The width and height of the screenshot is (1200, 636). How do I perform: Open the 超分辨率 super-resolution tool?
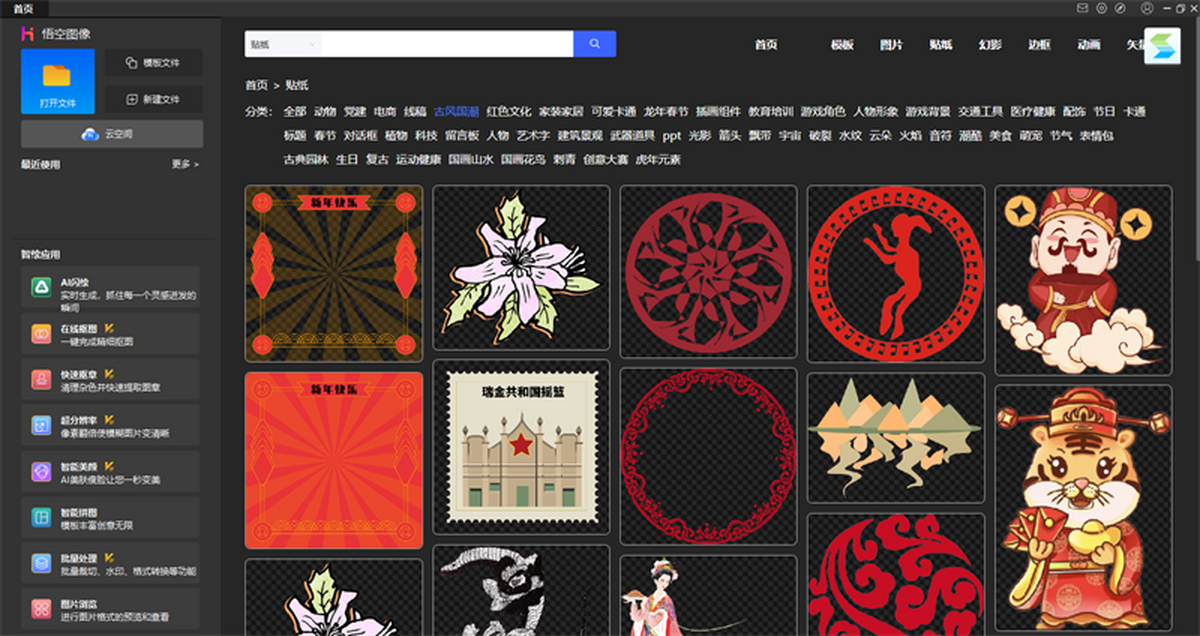110,426
